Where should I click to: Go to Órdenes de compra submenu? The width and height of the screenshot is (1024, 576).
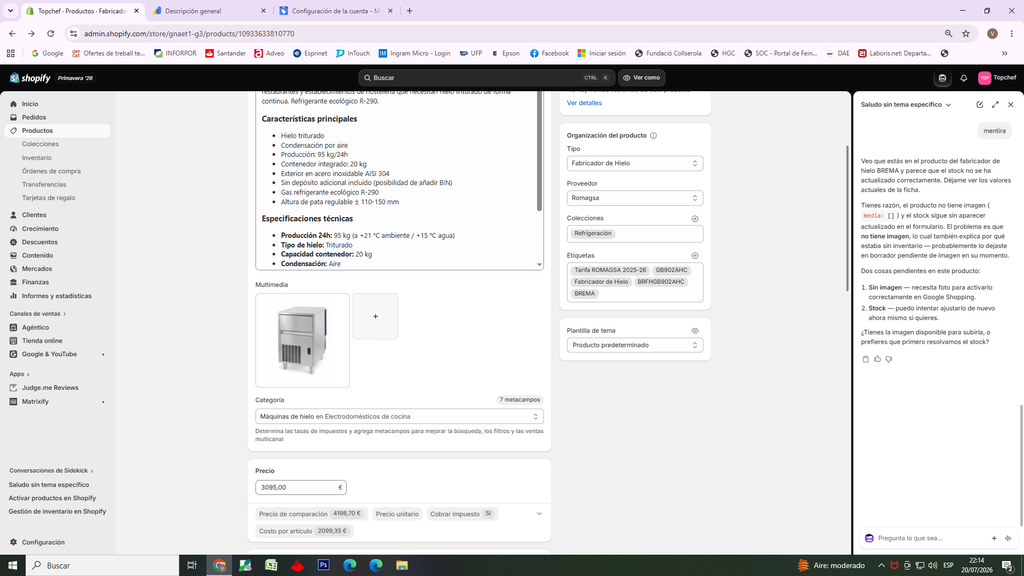[x=51, y=171]
